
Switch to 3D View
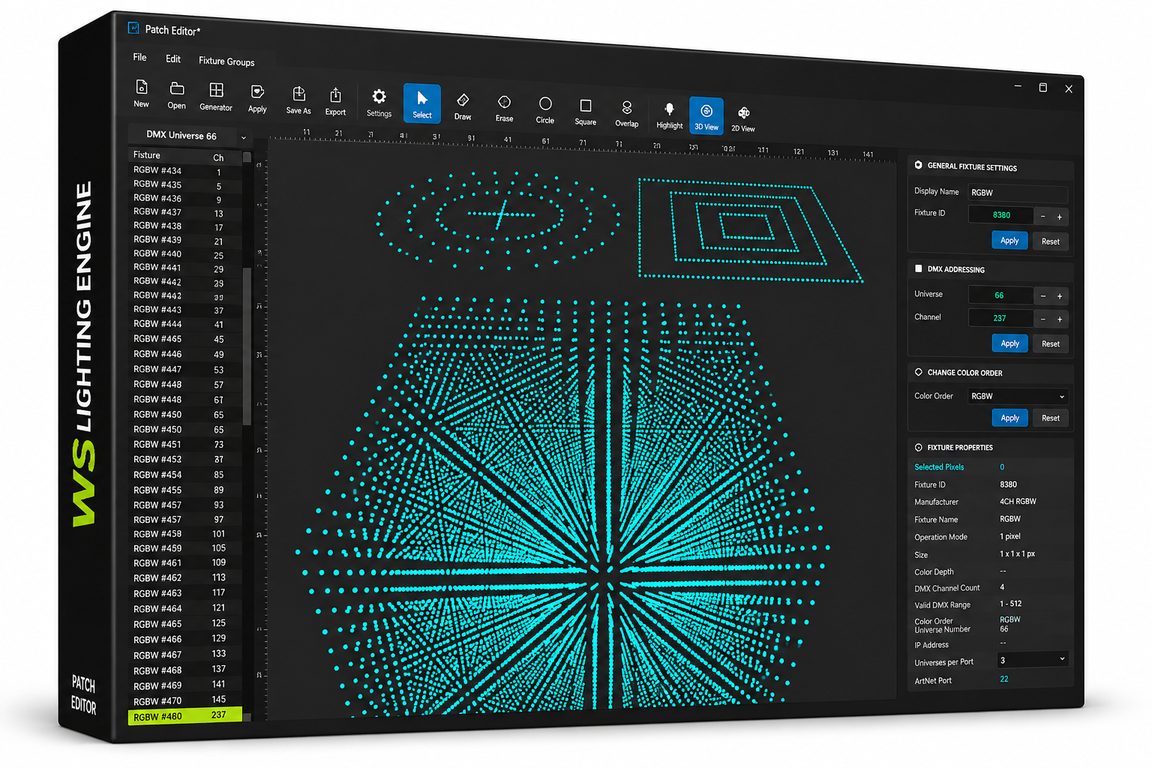[x=706, y=115]
